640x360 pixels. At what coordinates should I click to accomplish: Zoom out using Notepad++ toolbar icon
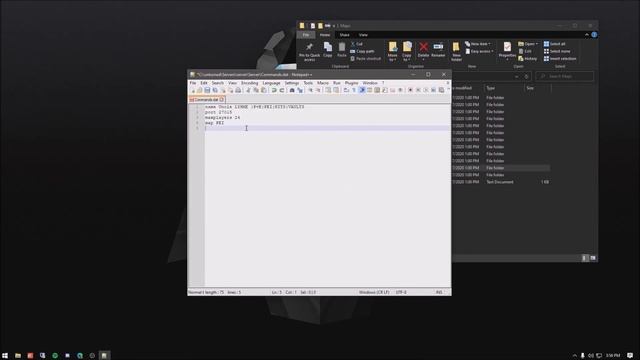click(x=318, y=90)
